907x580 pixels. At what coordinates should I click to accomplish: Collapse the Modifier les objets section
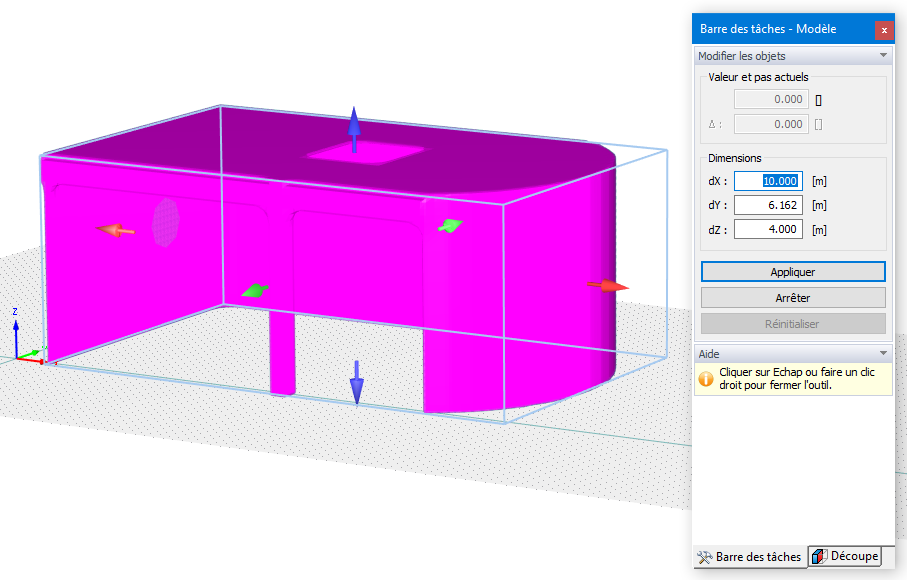(883, 56)
